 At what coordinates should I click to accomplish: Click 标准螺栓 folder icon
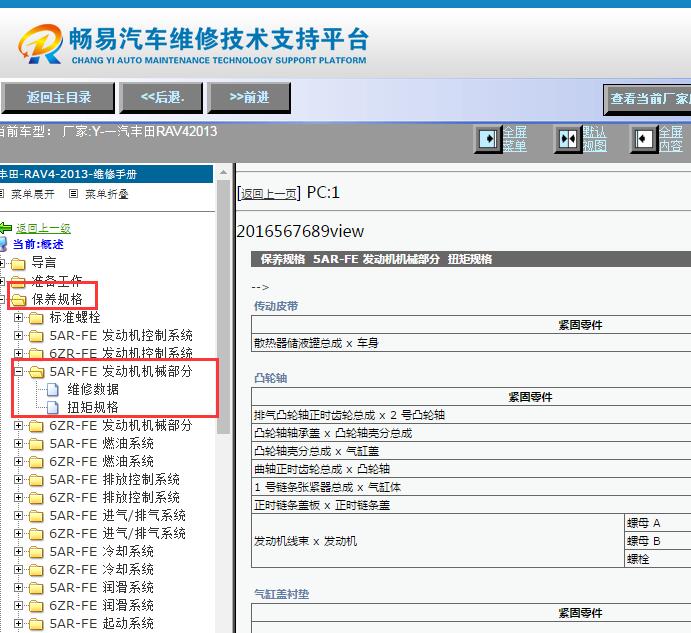coord(36,318)
